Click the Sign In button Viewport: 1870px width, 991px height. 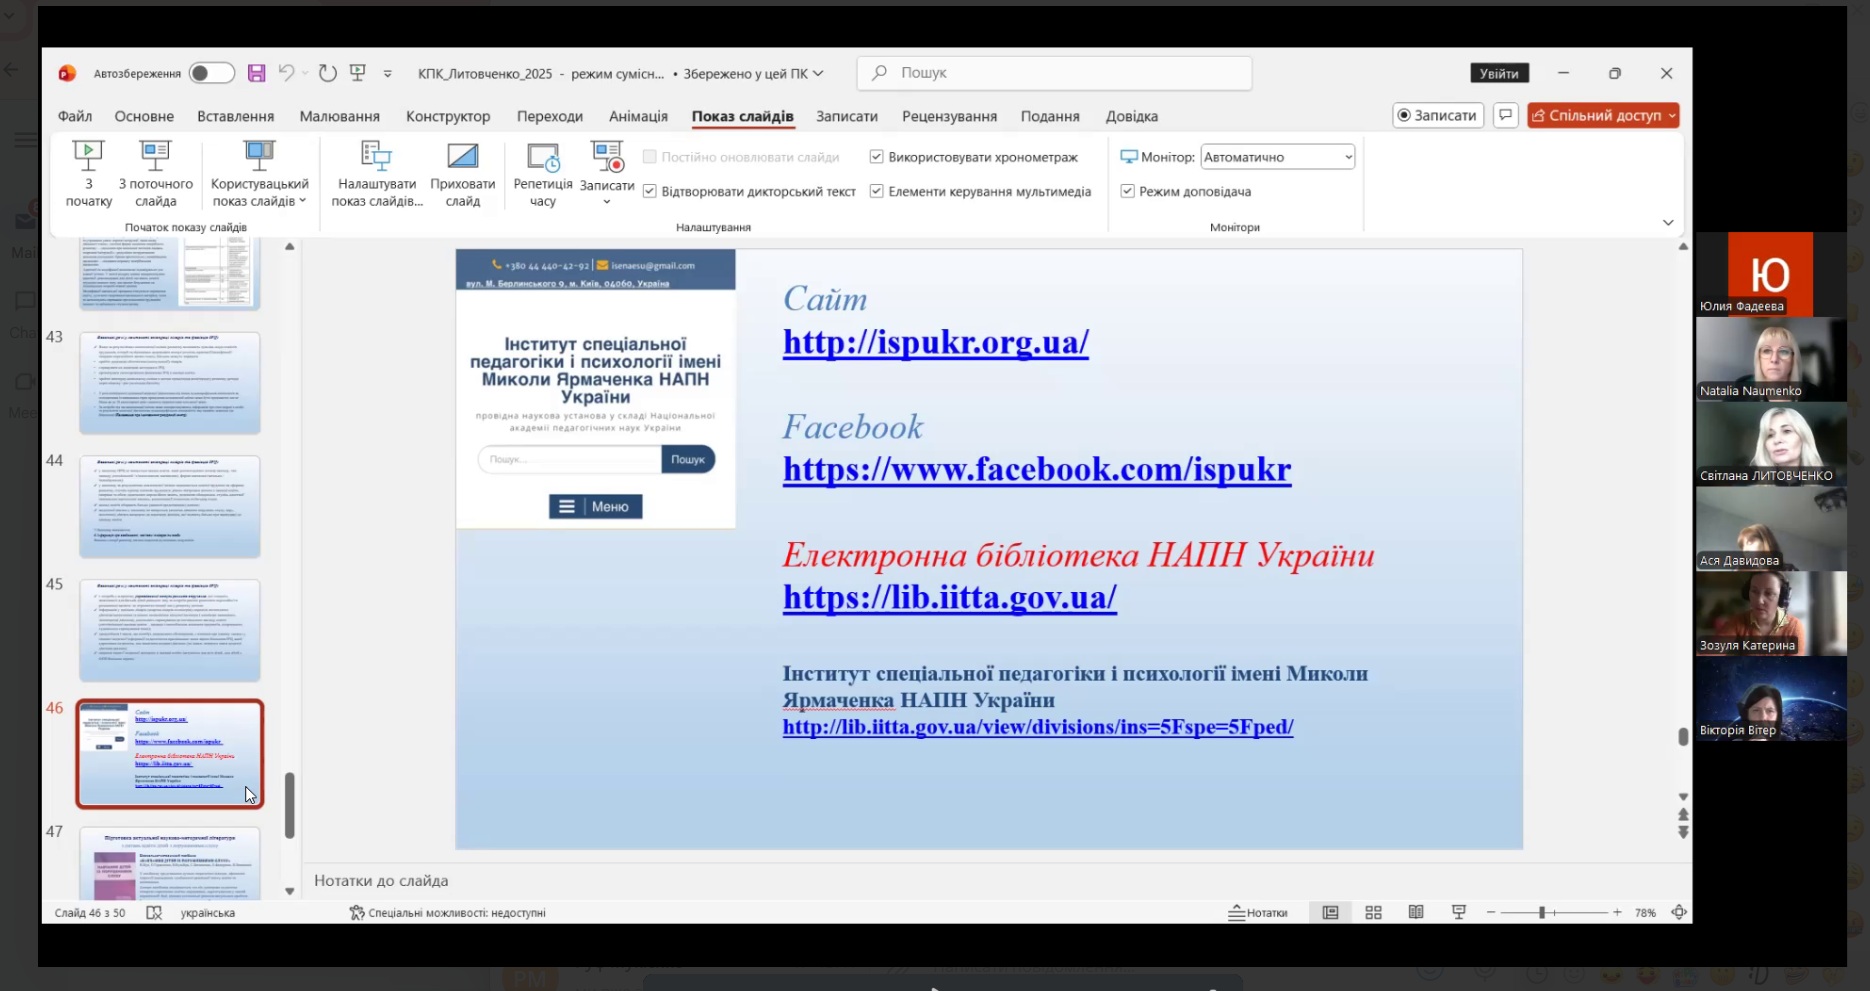(x=1498, y=73)
